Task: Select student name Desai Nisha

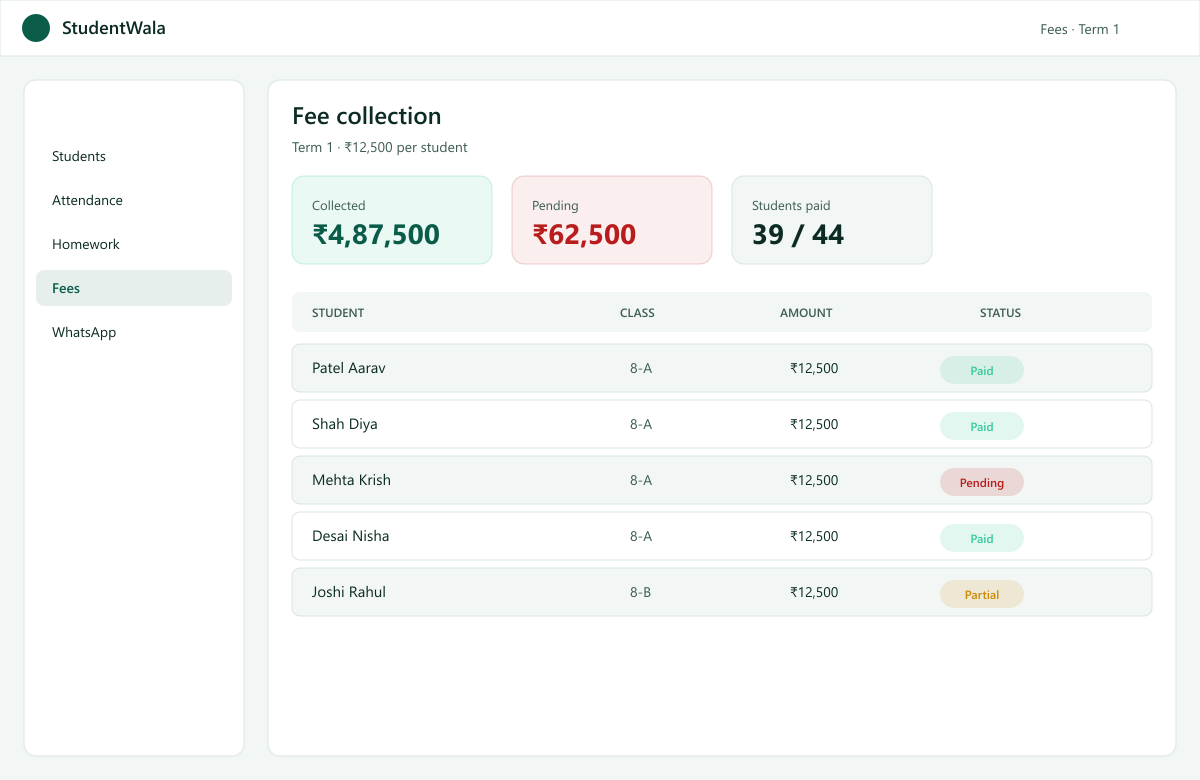Action: point(350,536)
